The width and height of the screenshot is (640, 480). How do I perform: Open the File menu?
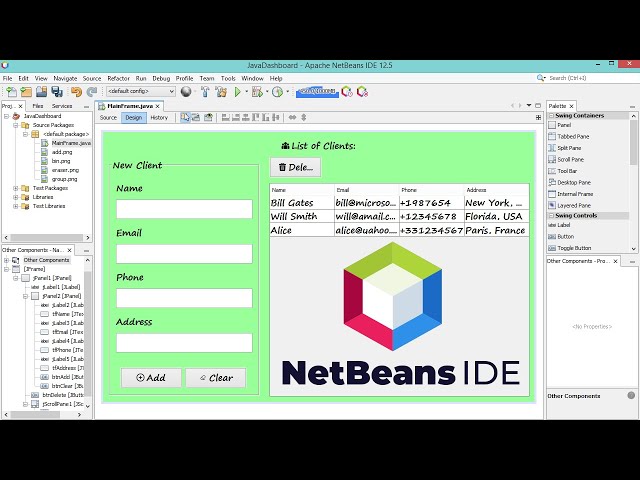[x=7, y=78]
